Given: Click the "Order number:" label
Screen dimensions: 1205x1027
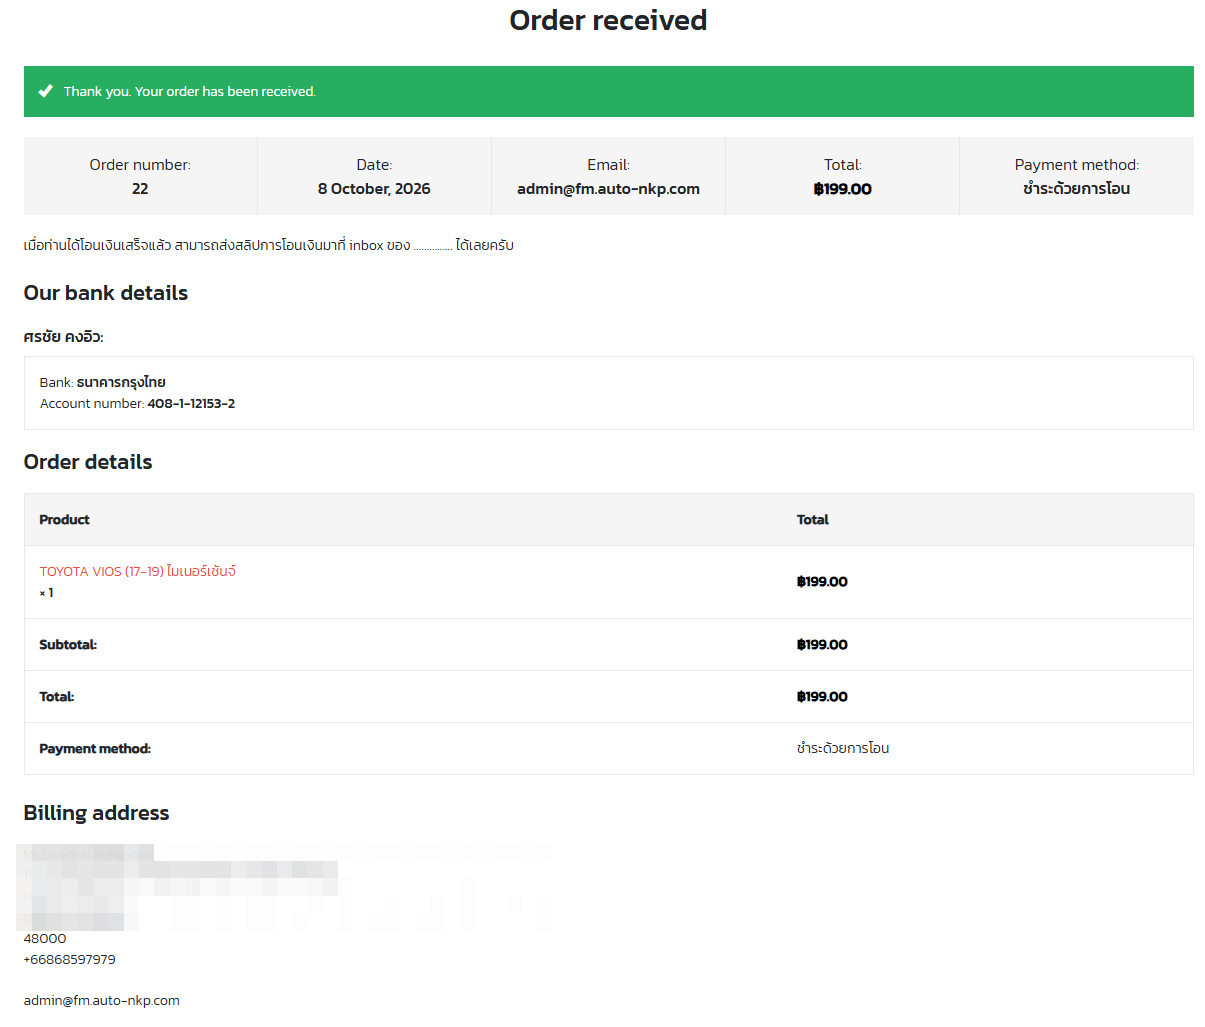Looking at the screenshot, I should point(140,165).
